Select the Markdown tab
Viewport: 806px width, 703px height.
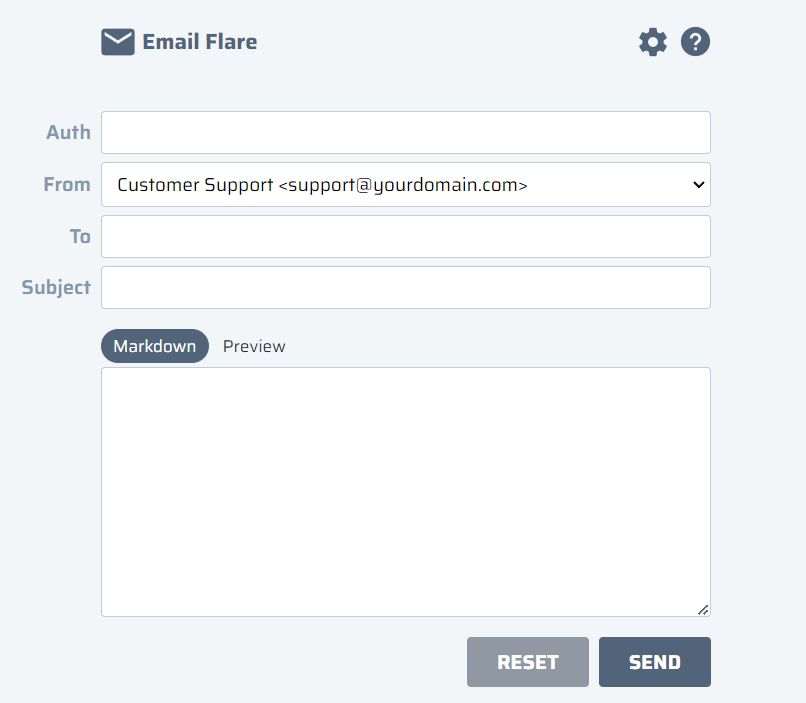pos(155,346)
